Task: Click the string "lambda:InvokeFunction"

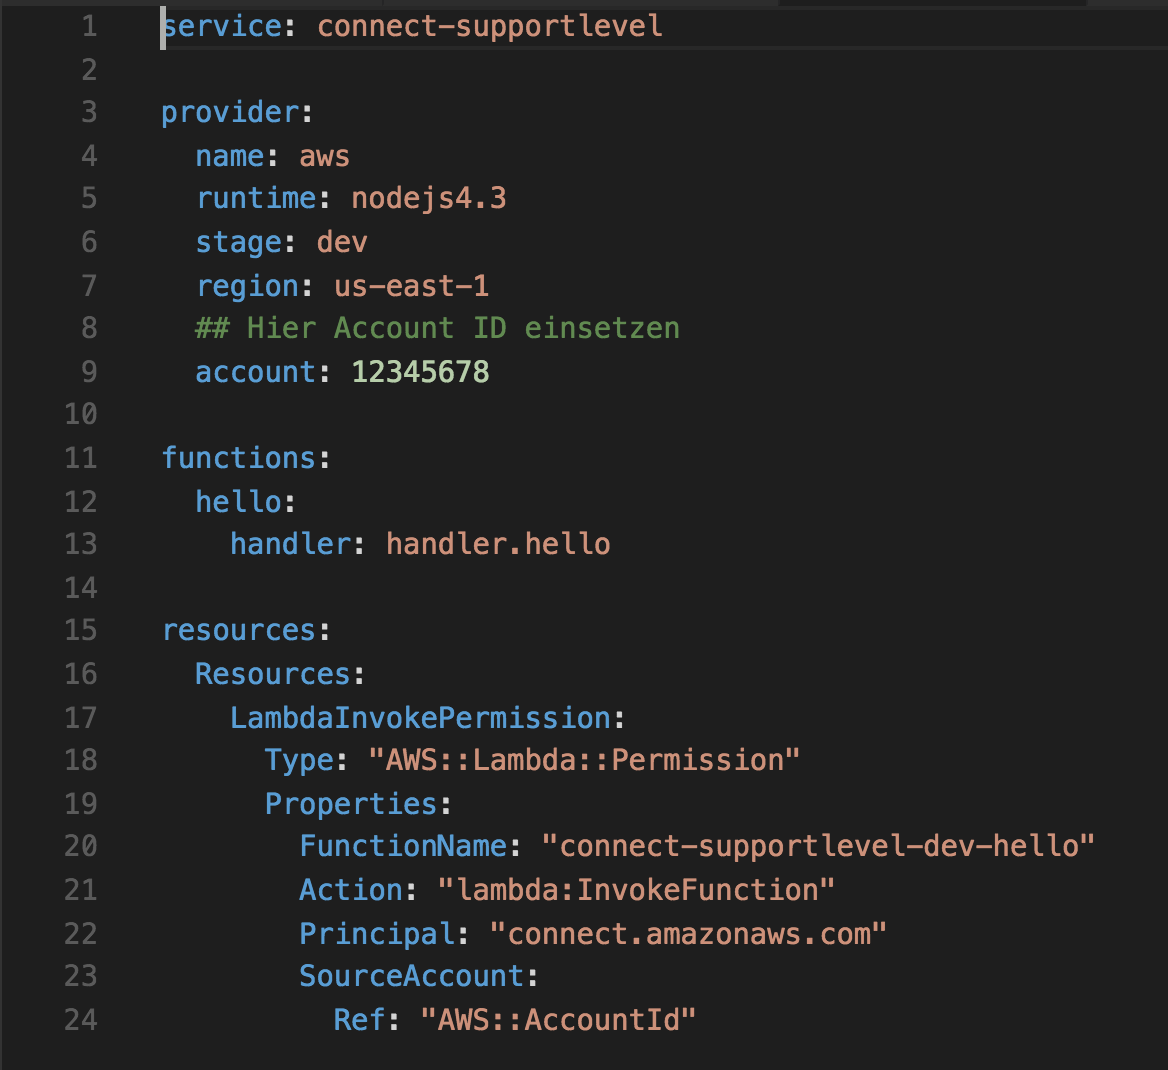Action: pyautogui.click(x=636, y=890)
